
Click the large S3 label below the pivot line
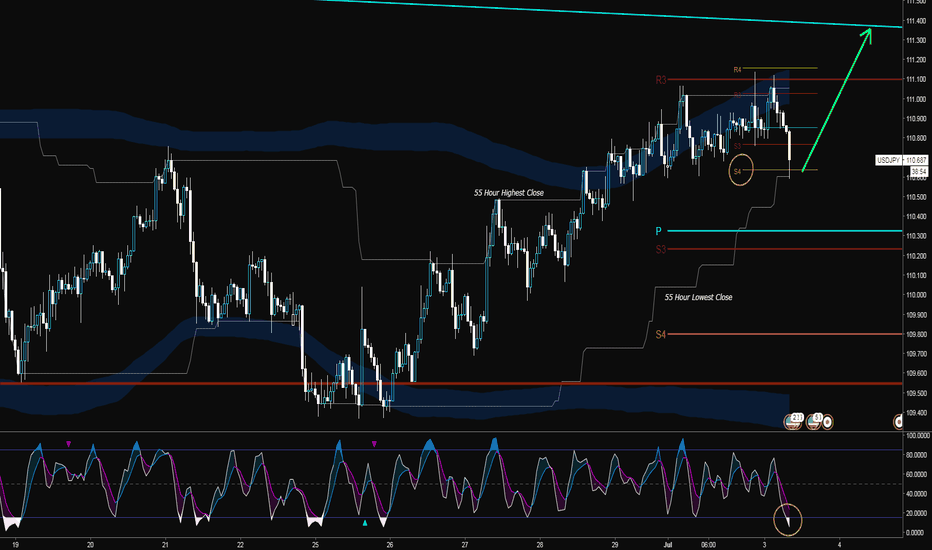[661, 249]
